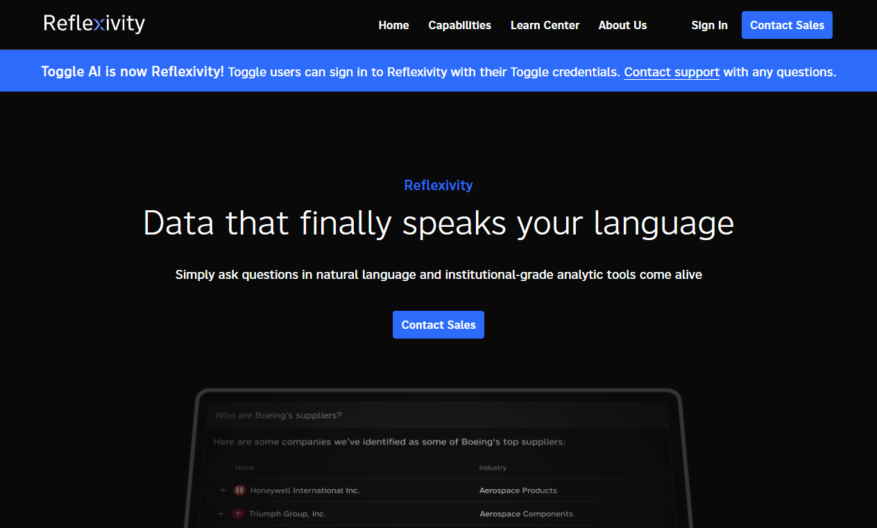Expand the Honeywell International Inc. row
The image size is (877, 528).
223,490
